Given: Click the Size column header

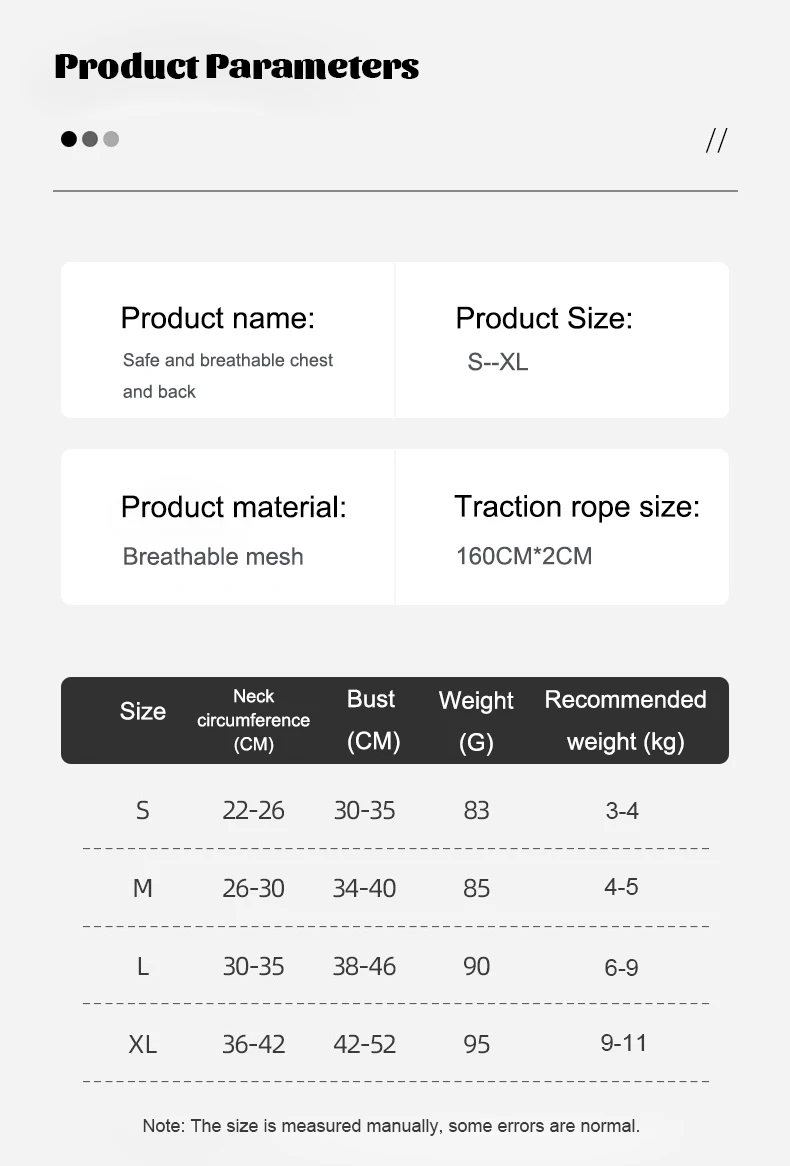Looking at the screenshot, I should [143, 711].
